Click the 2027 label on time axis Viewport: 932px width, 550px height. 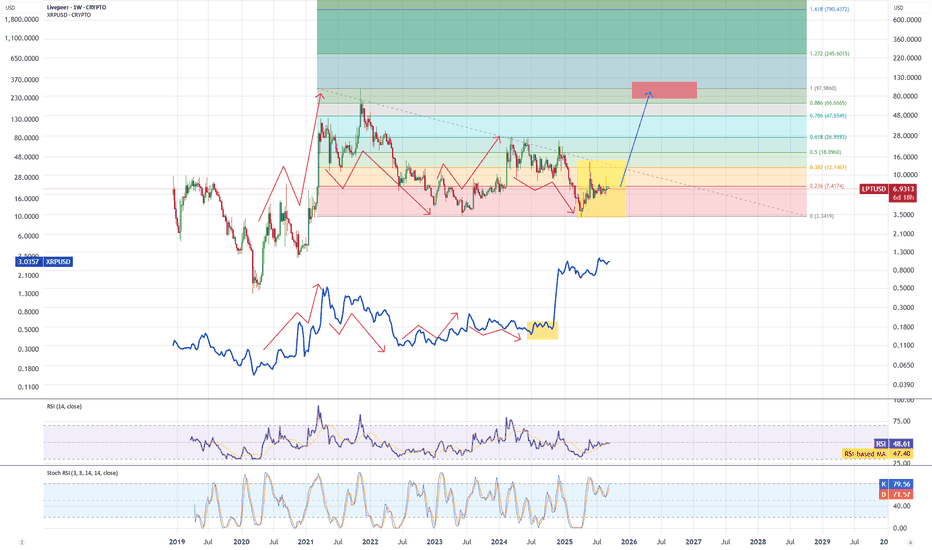pos(693,542)
